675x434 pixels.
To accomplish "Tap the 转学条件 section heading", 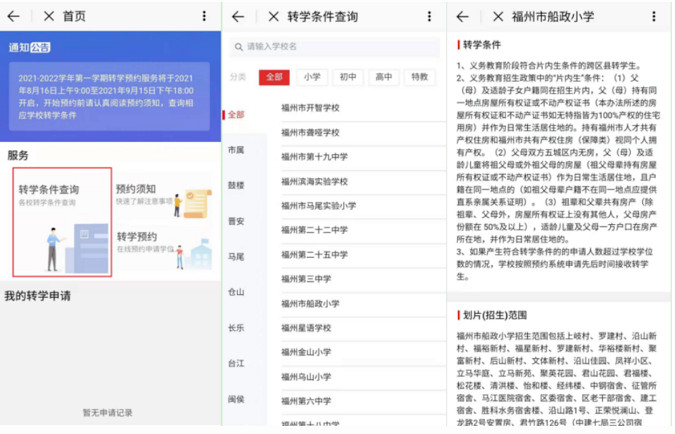I will click(482, 45).
